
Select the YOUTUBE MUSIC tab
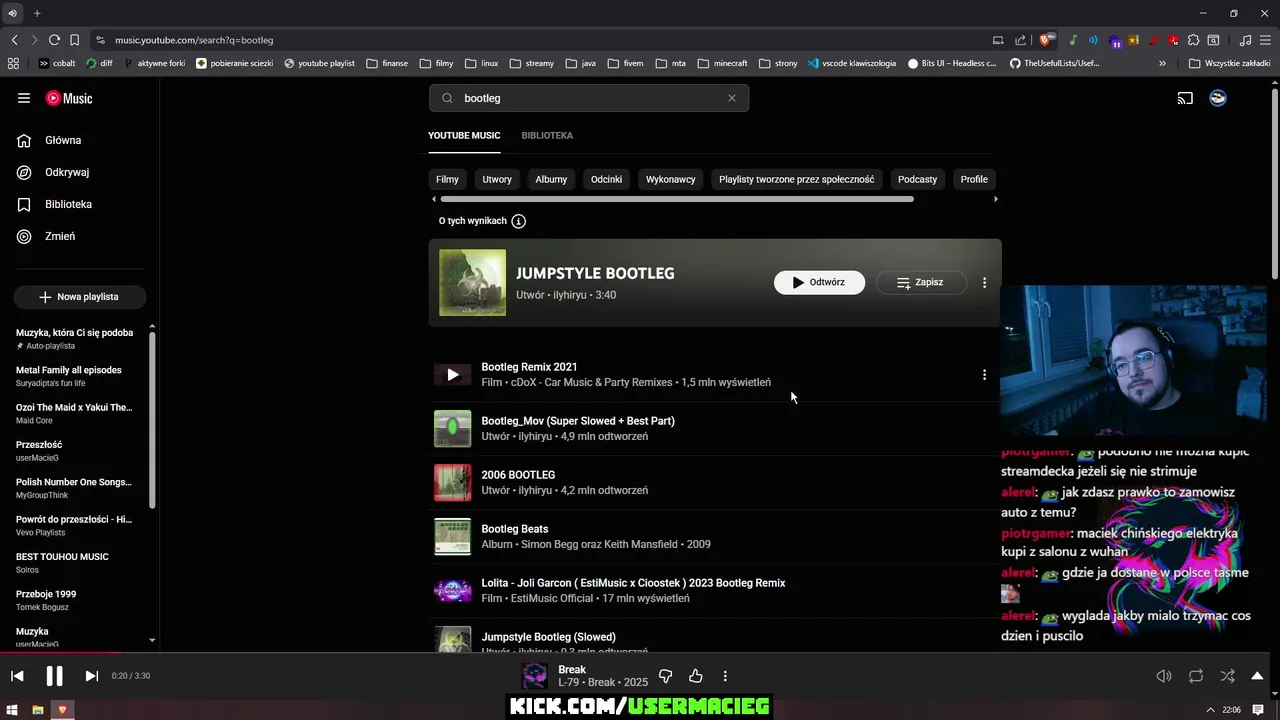[x=464, y=135]
